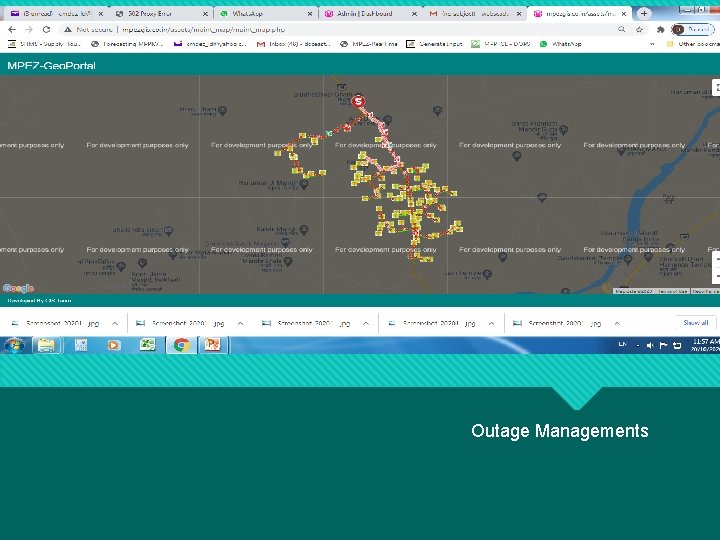The height and width of the screenshot is (540, 720).
Task: Open the Calculator taskbar icon
Action: click(81, 345)
